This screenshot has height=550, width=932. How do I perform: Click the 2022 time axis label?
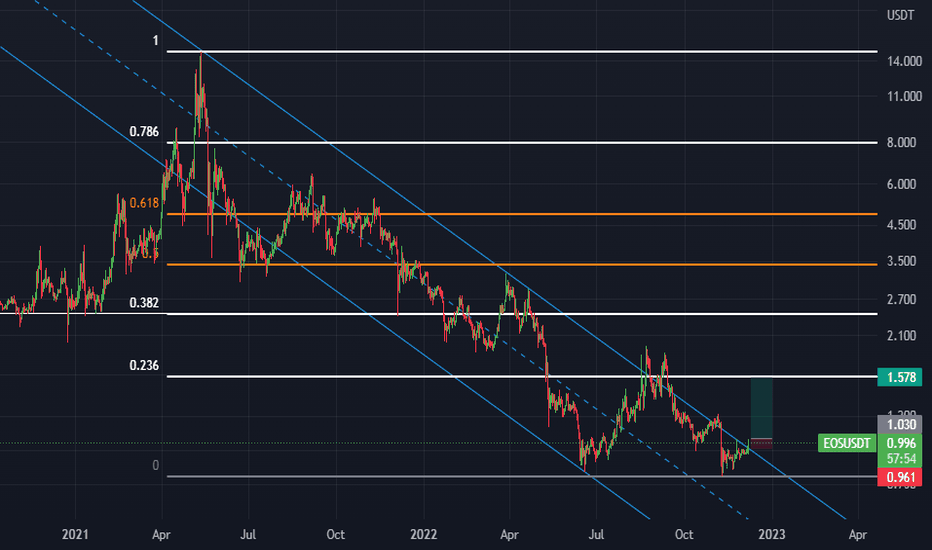[424, 534]
